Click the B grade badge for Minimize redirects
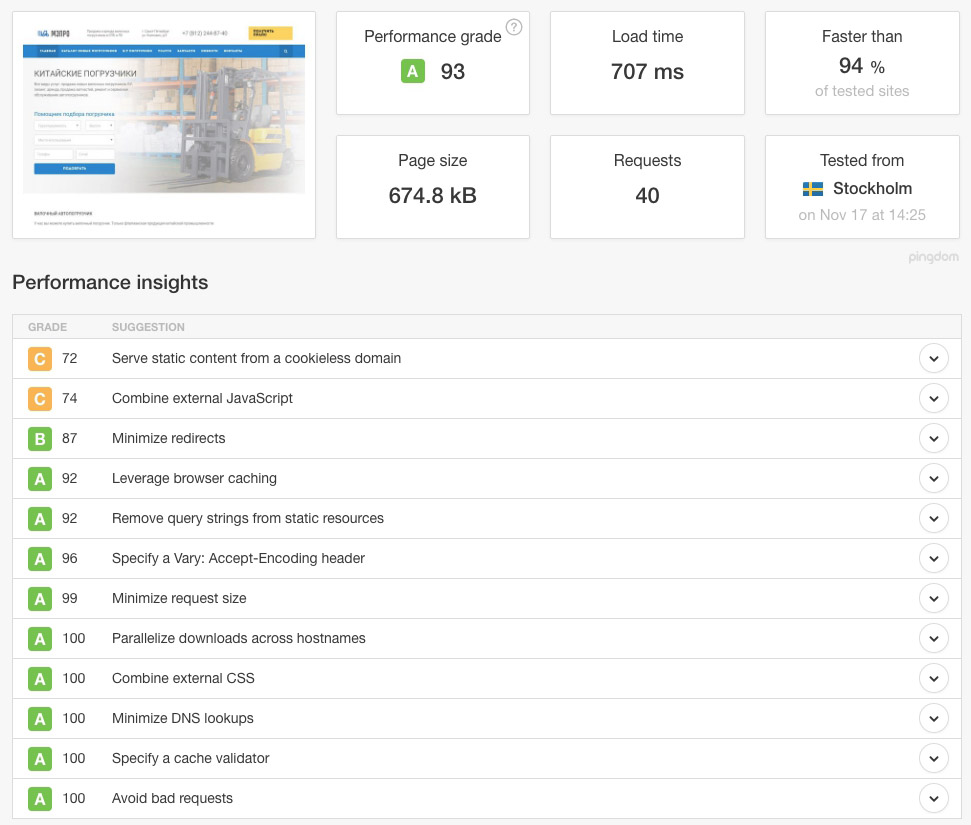 tap(40, 439)
